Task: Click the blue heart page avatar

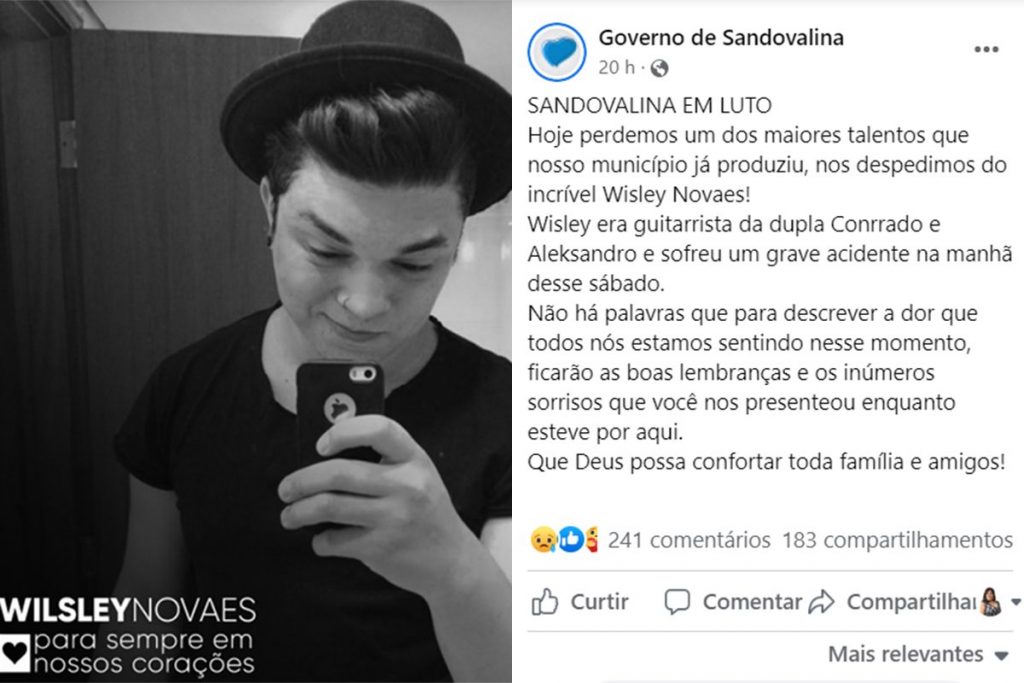Action: click(557, 52)
